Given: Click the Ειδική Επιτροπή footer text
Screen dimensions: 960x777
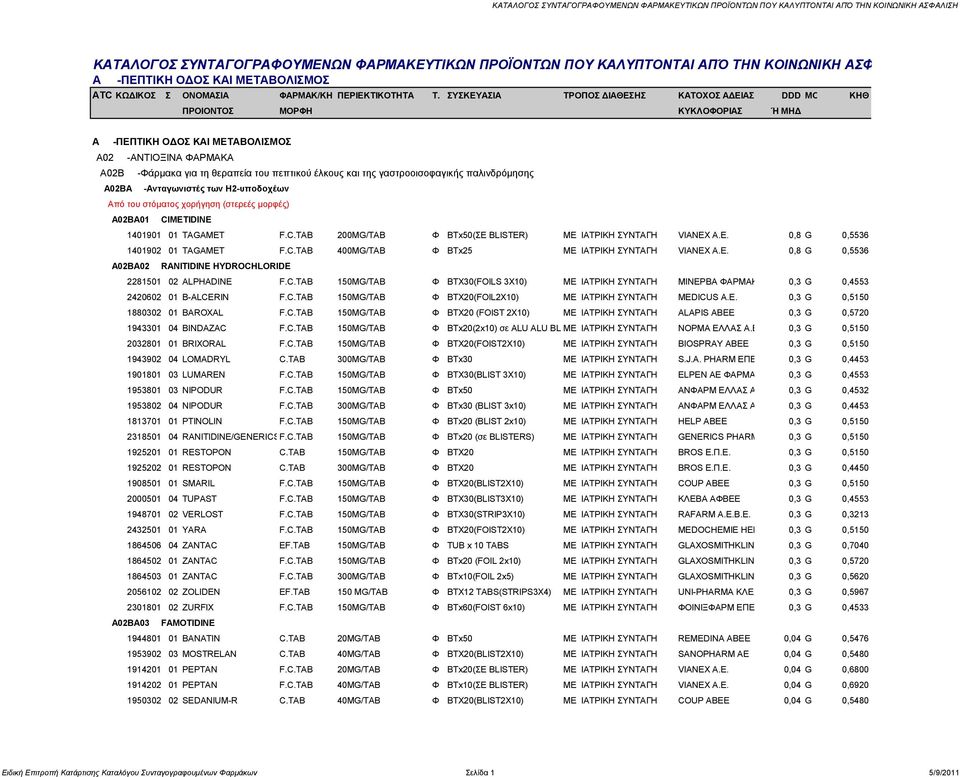Looking at the screenshot, I should tap(129, 773).
